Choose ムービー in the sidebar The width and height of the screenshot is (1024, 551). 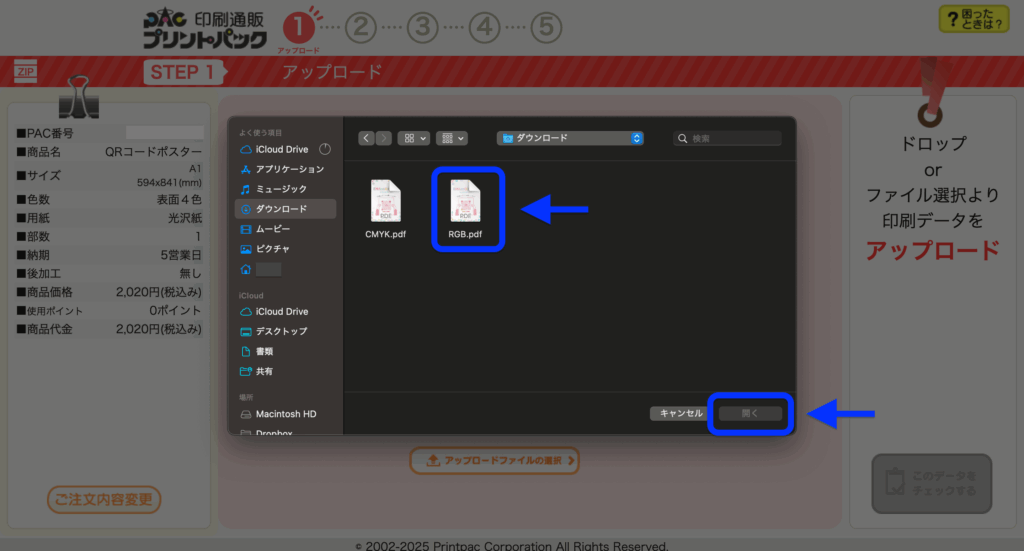[x=274, y=229]
